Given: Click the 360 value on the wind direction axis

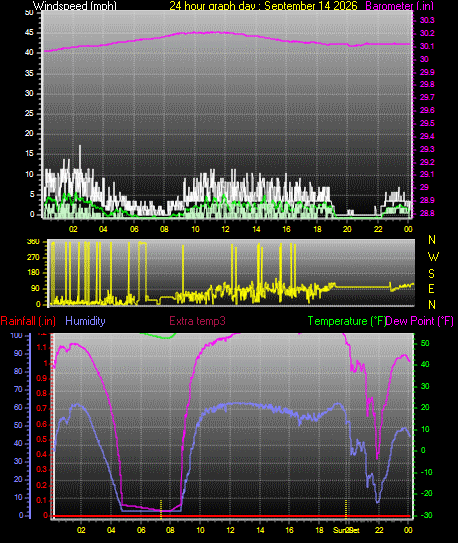Looking at the screenshot, I should [x=33, y=242].
